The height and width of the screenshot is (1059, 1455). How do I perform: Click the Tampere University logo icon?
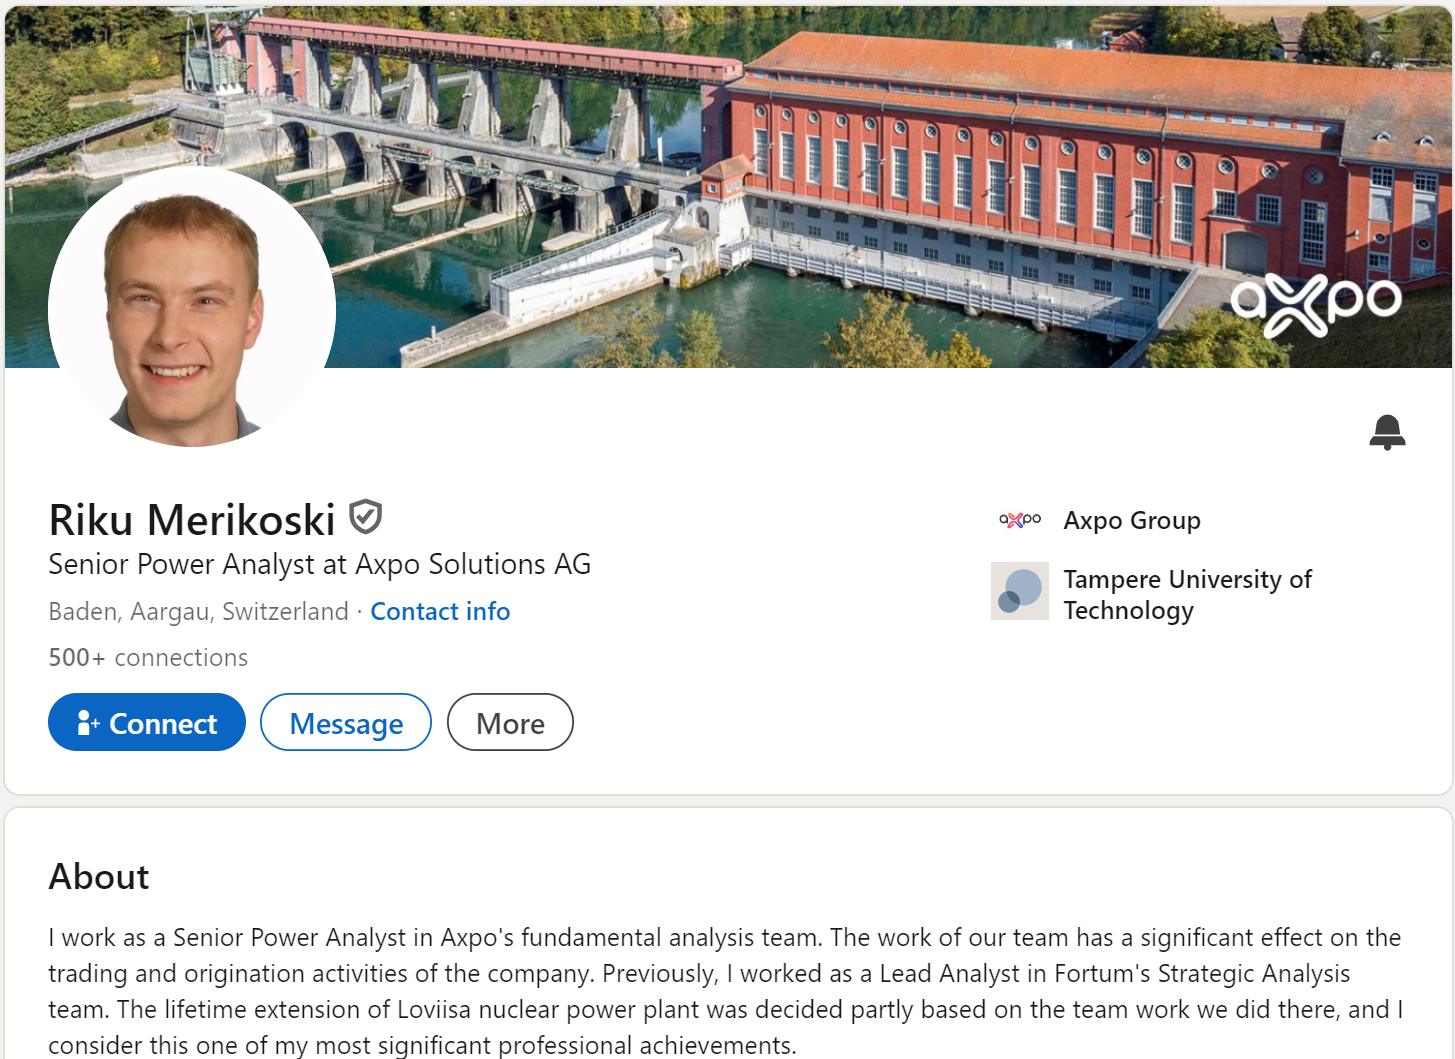click(x=1020, y=591)
